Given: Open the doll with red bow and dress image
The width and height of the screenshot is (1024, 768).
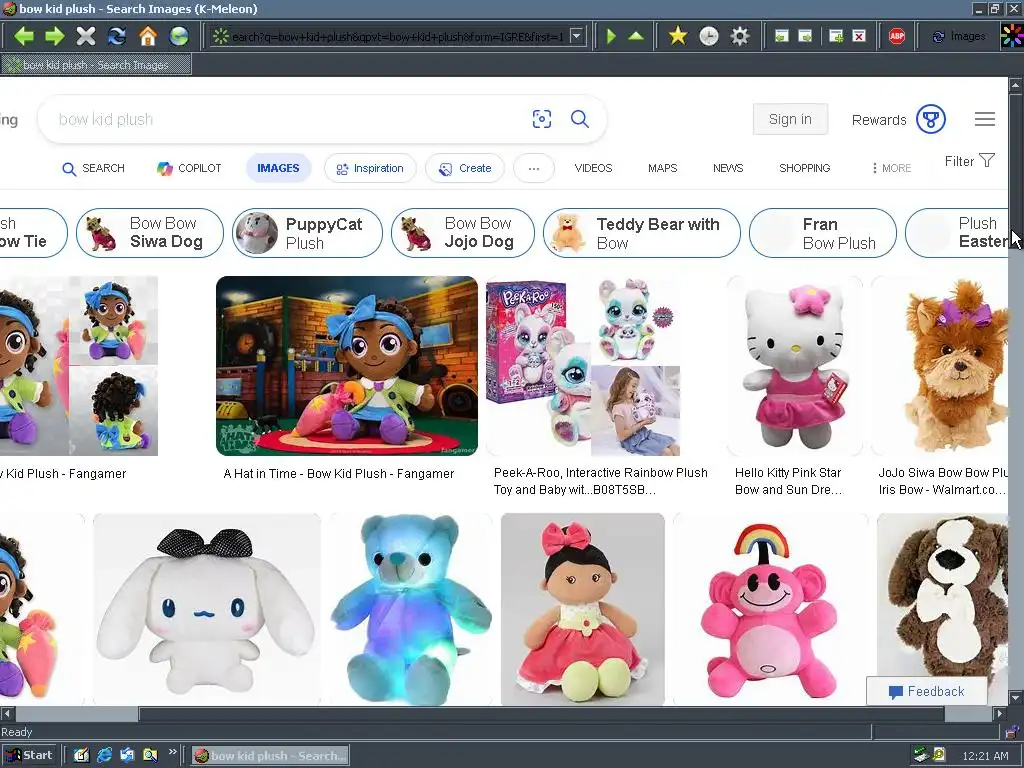Looking at the screenshot, I should tap(583, 609).
